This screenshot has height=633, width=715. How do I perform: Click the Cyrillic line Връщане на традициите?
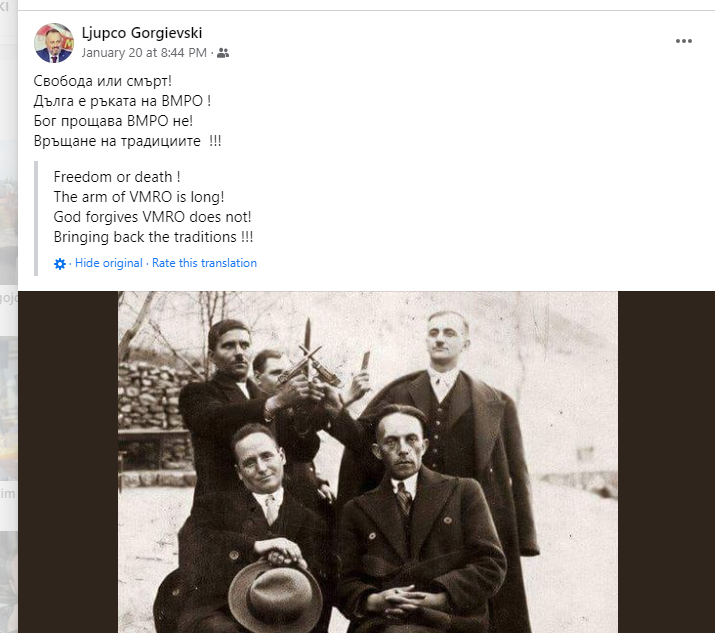click(127, 141)
